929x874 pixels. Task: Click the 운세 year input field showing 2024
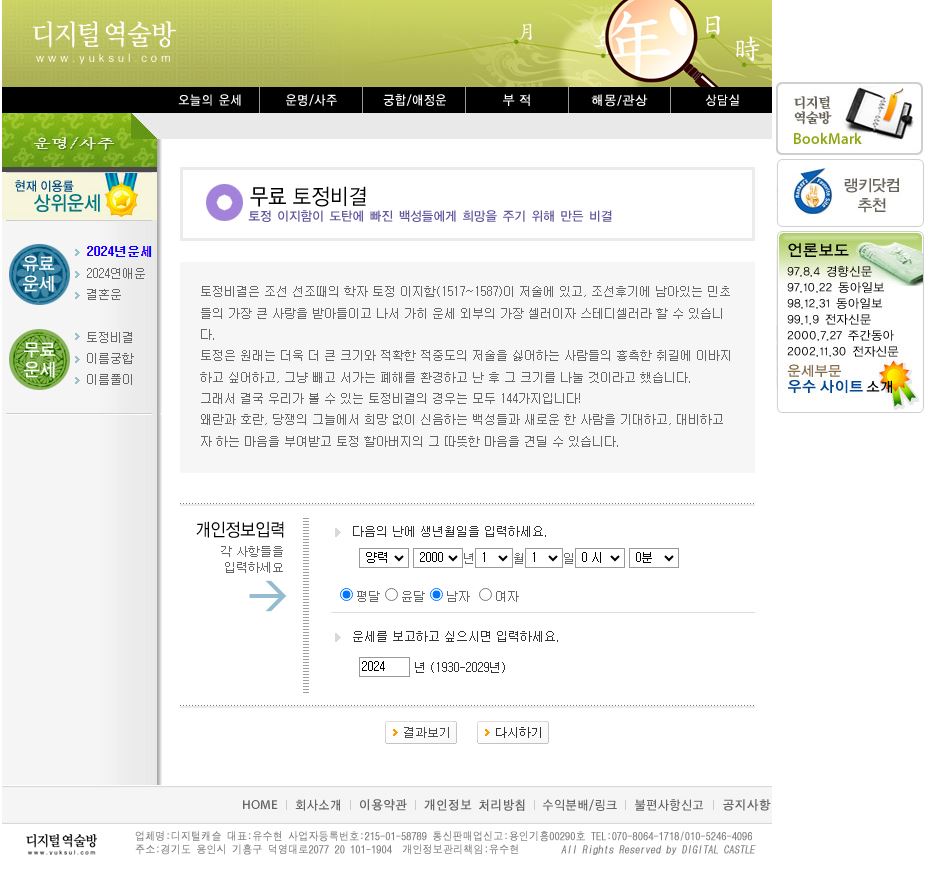coord(384,666)
